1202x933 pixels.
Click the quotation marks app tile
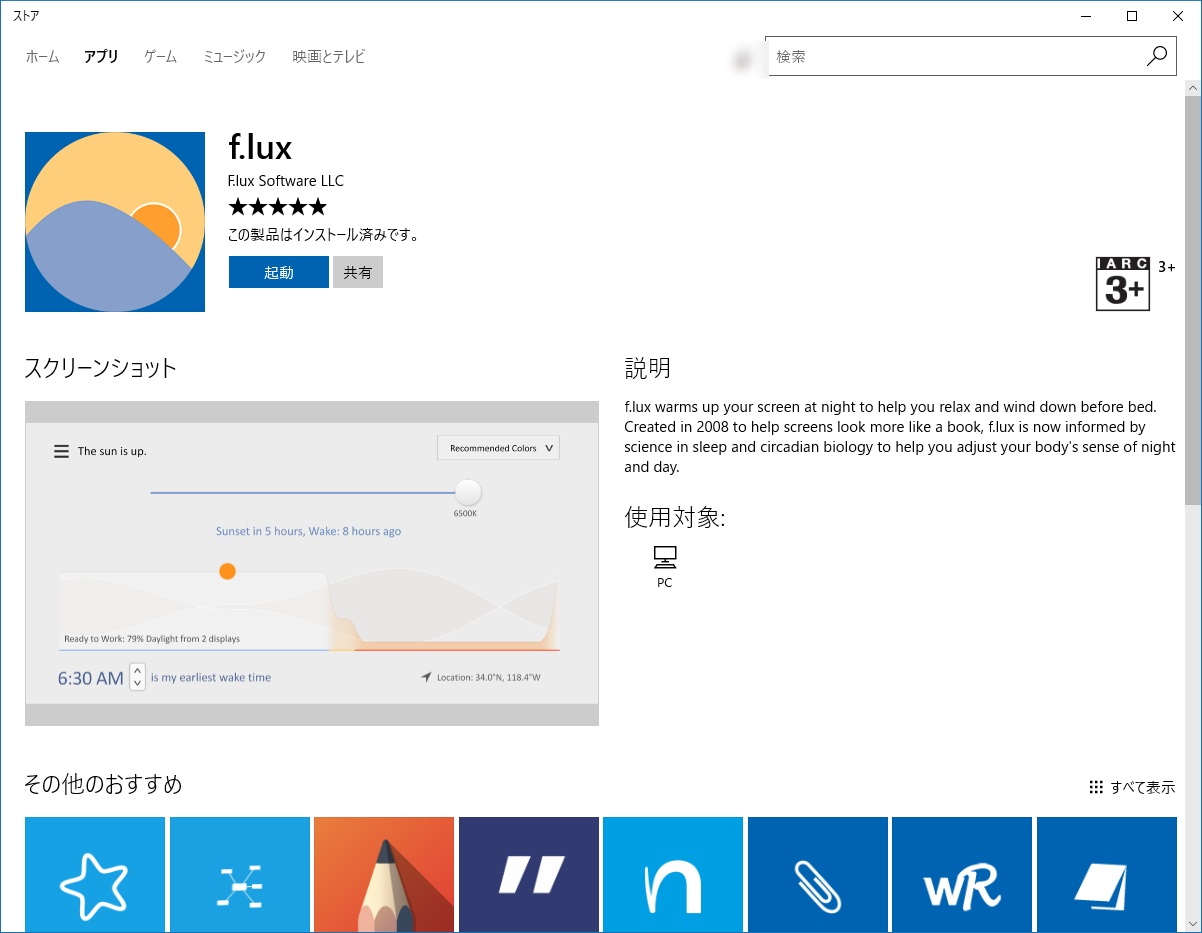[528, 874]
